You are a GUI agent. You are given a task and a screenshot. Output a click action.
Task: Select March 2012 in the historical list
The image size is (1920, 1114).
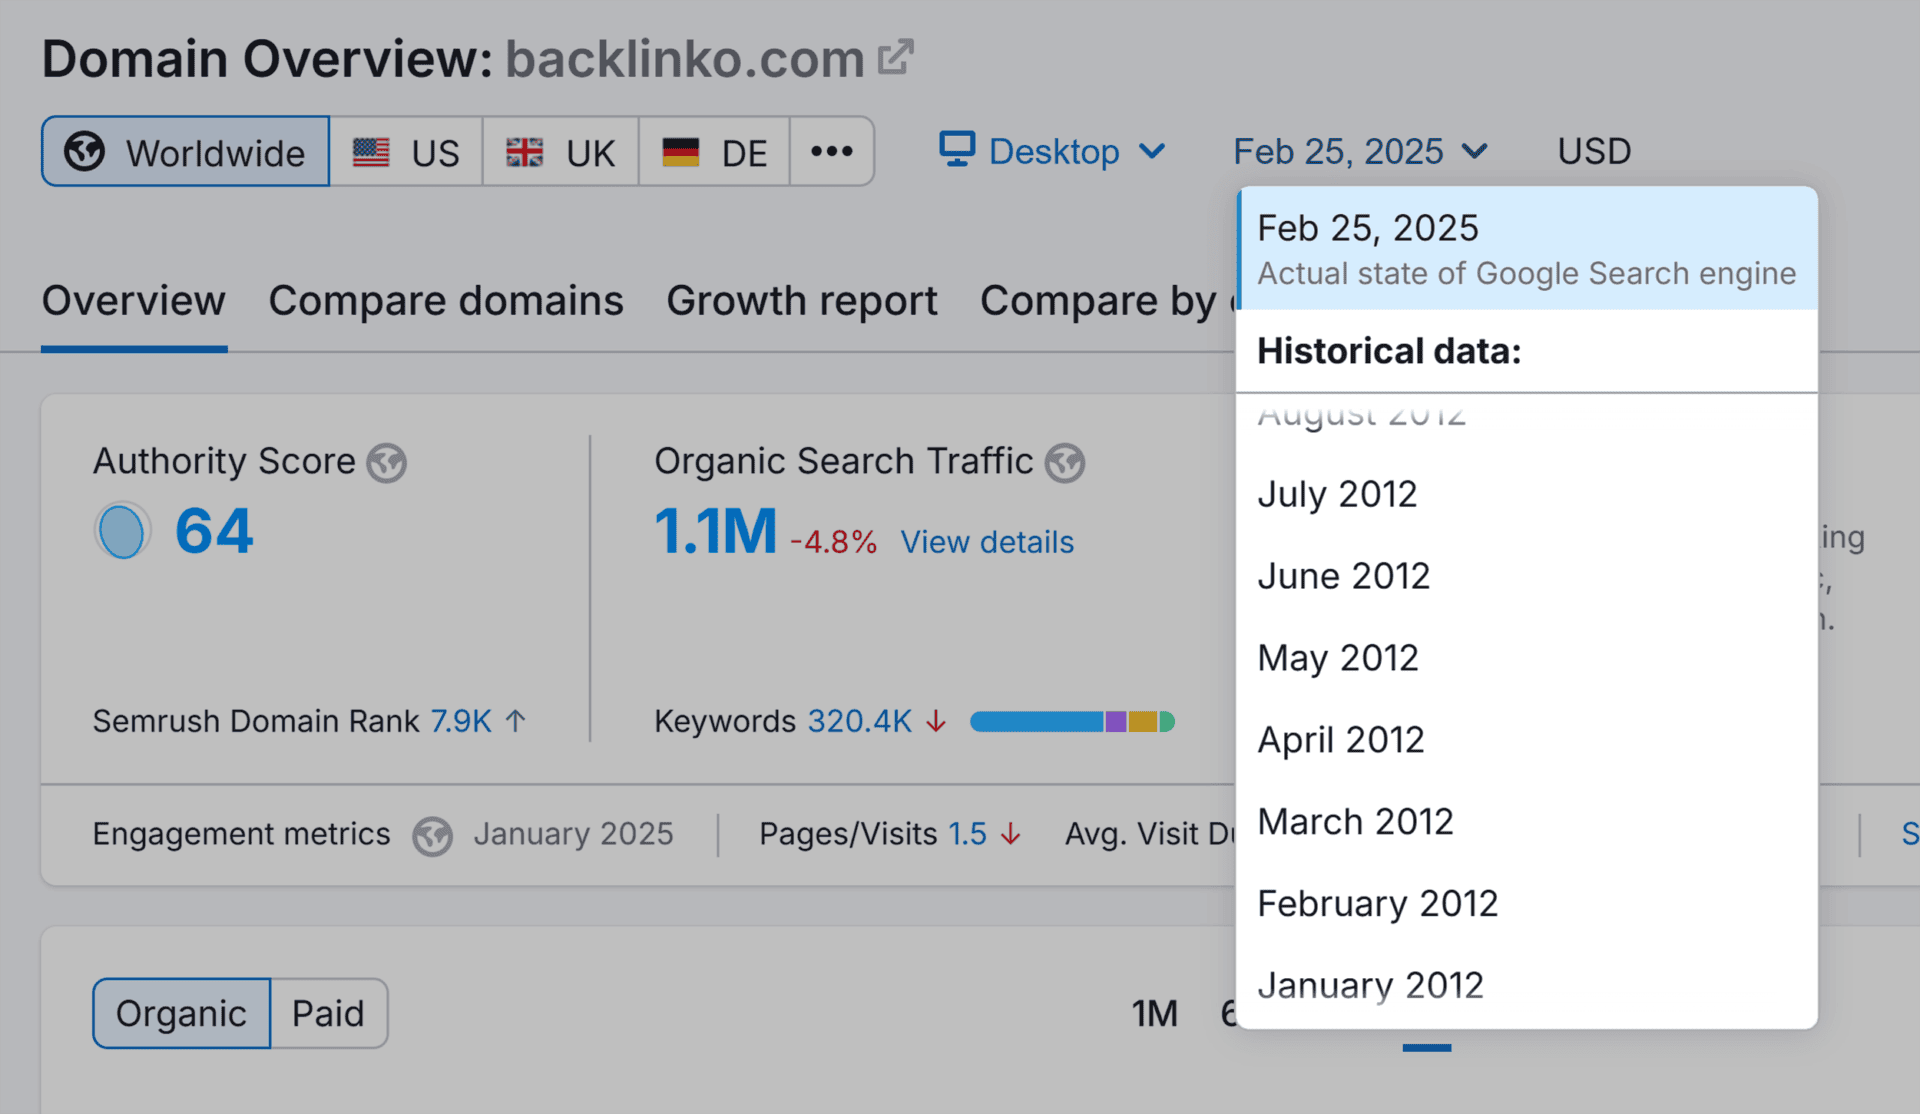coord(1355,821)
